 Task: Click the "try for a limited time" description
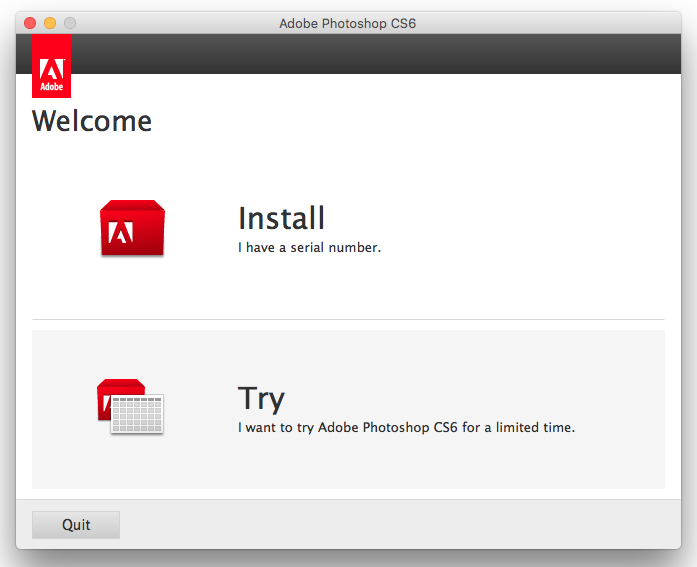406,427
